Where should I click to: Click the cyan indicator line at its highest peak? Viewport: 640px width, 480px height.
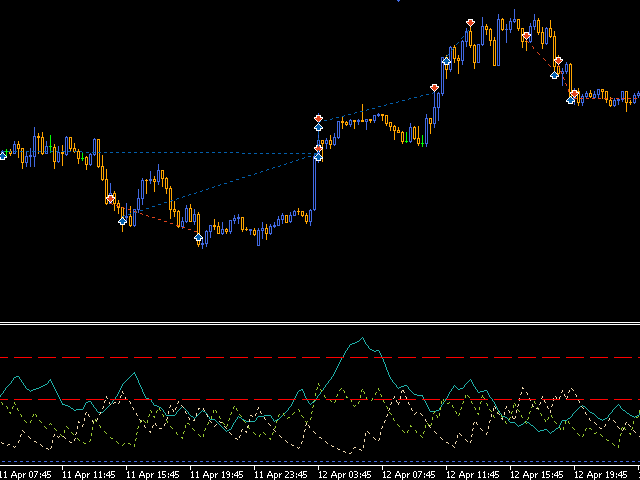(x=362, y=338)
